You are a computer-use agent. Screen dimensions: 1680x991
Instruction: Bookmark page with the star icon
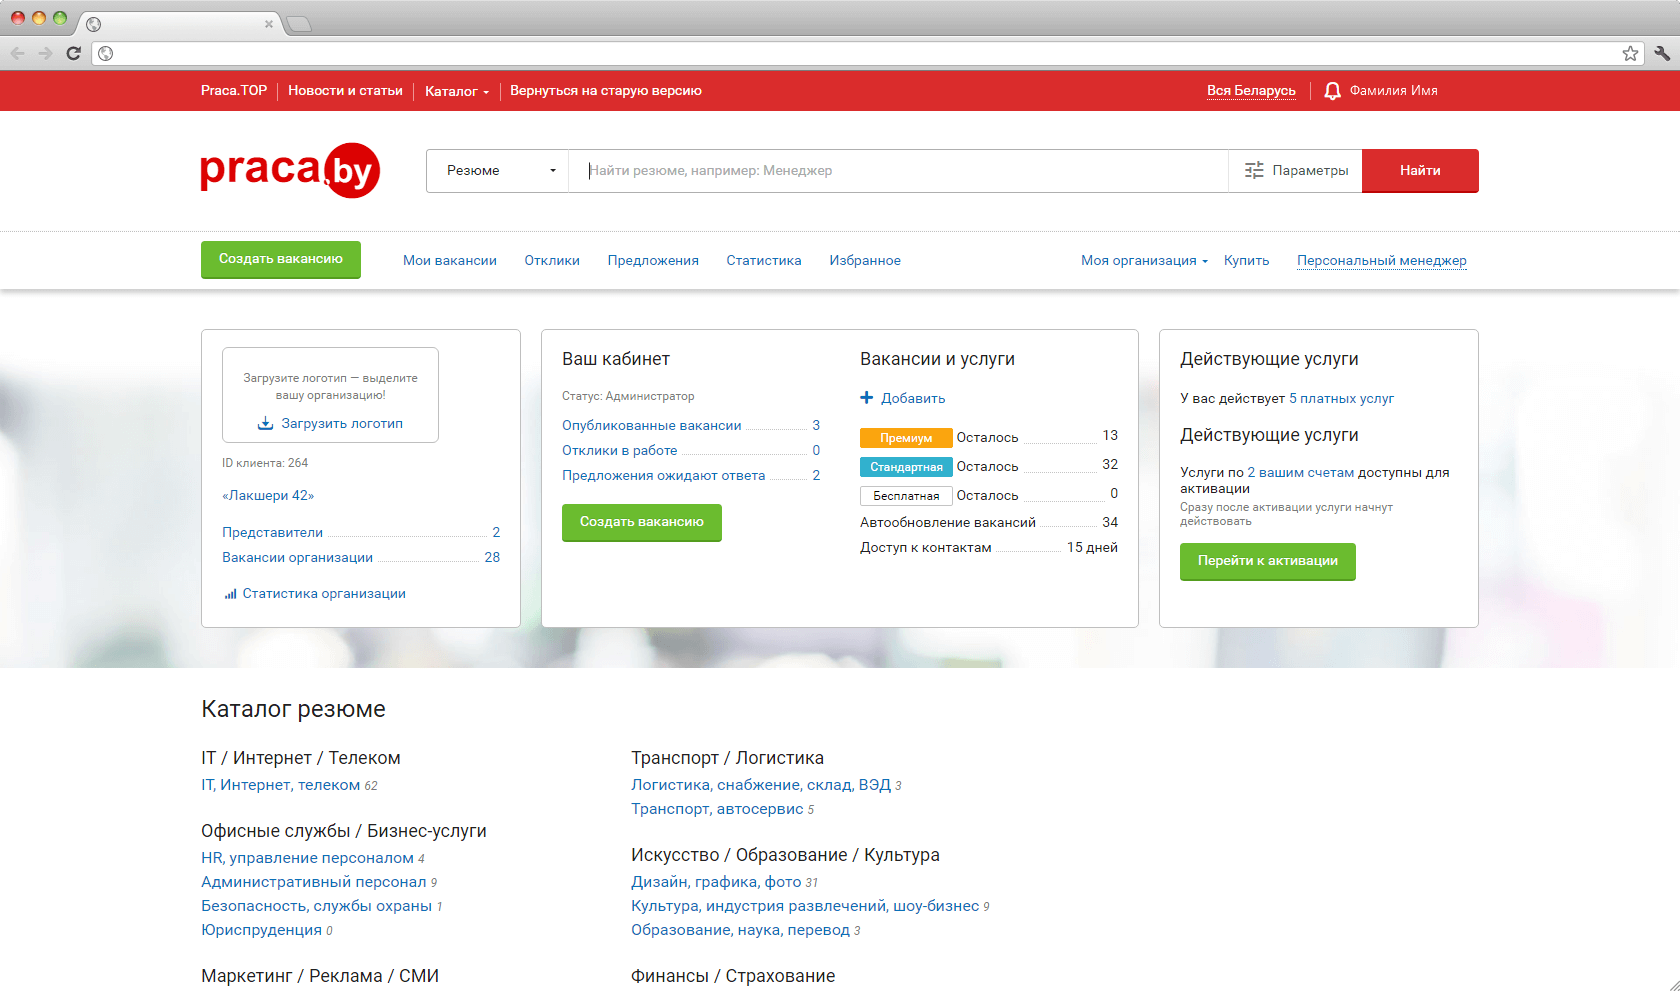click(x=1630, y=53)
